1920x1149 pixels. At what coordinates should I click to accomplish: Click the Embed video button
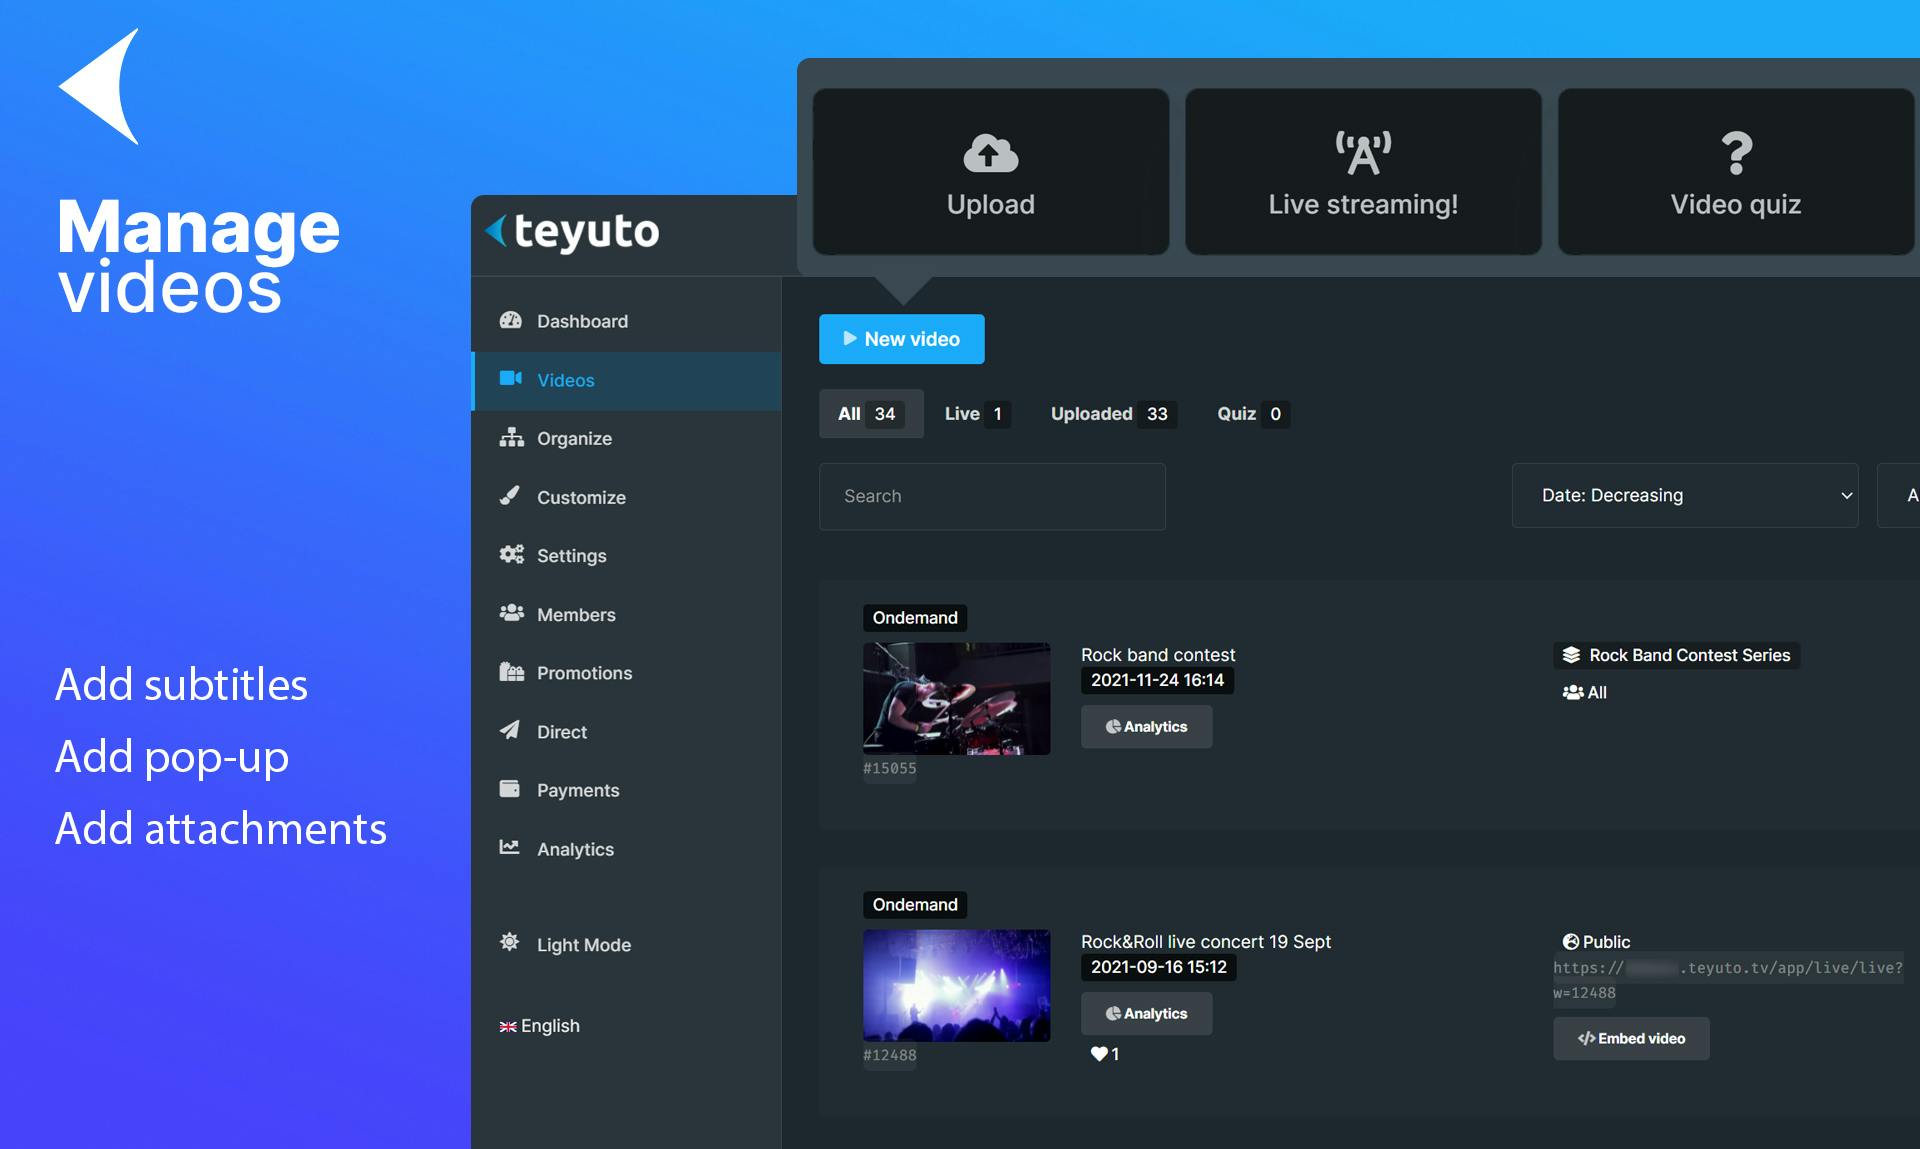1631,1039
